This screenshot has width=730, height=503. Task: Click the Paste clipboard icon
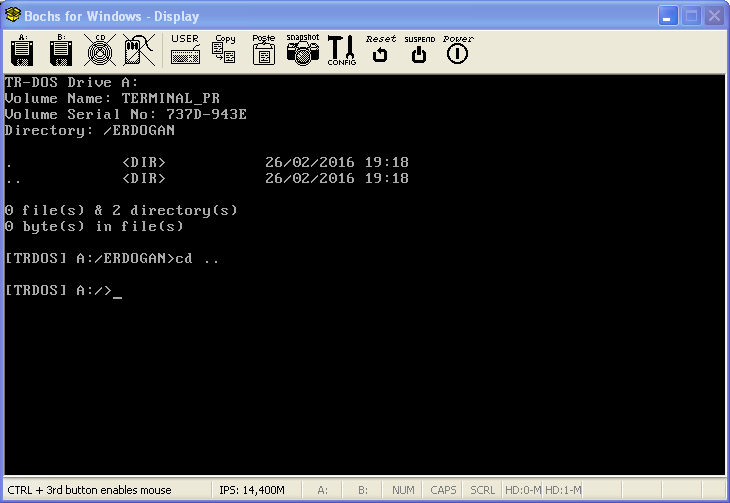(264, 49)
